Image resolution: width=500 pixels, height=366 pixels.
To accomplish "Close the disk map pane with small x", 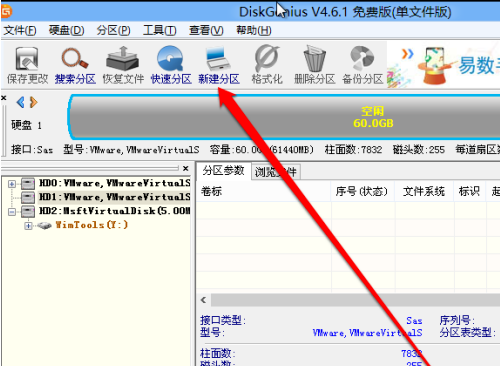I will click(4, 98).
